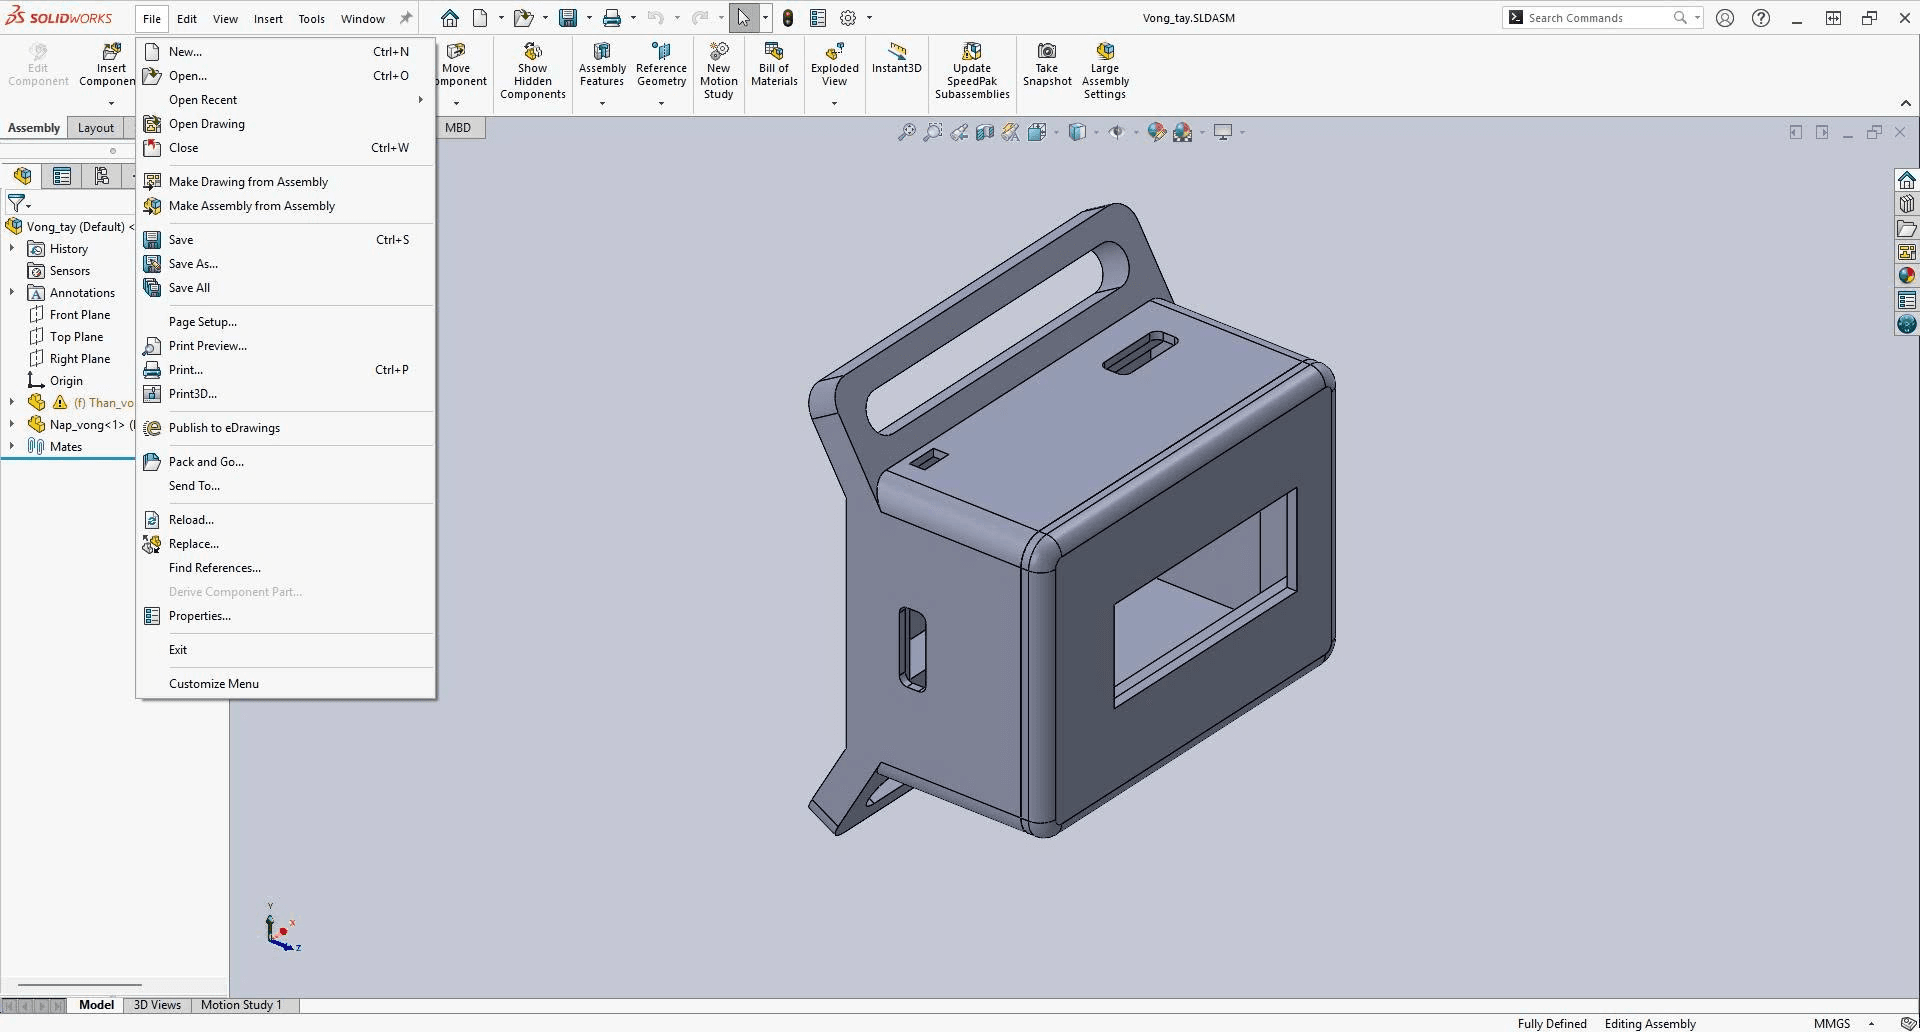Open the Edit menu
The image size is (1920, 1032).
click(187, 18)
